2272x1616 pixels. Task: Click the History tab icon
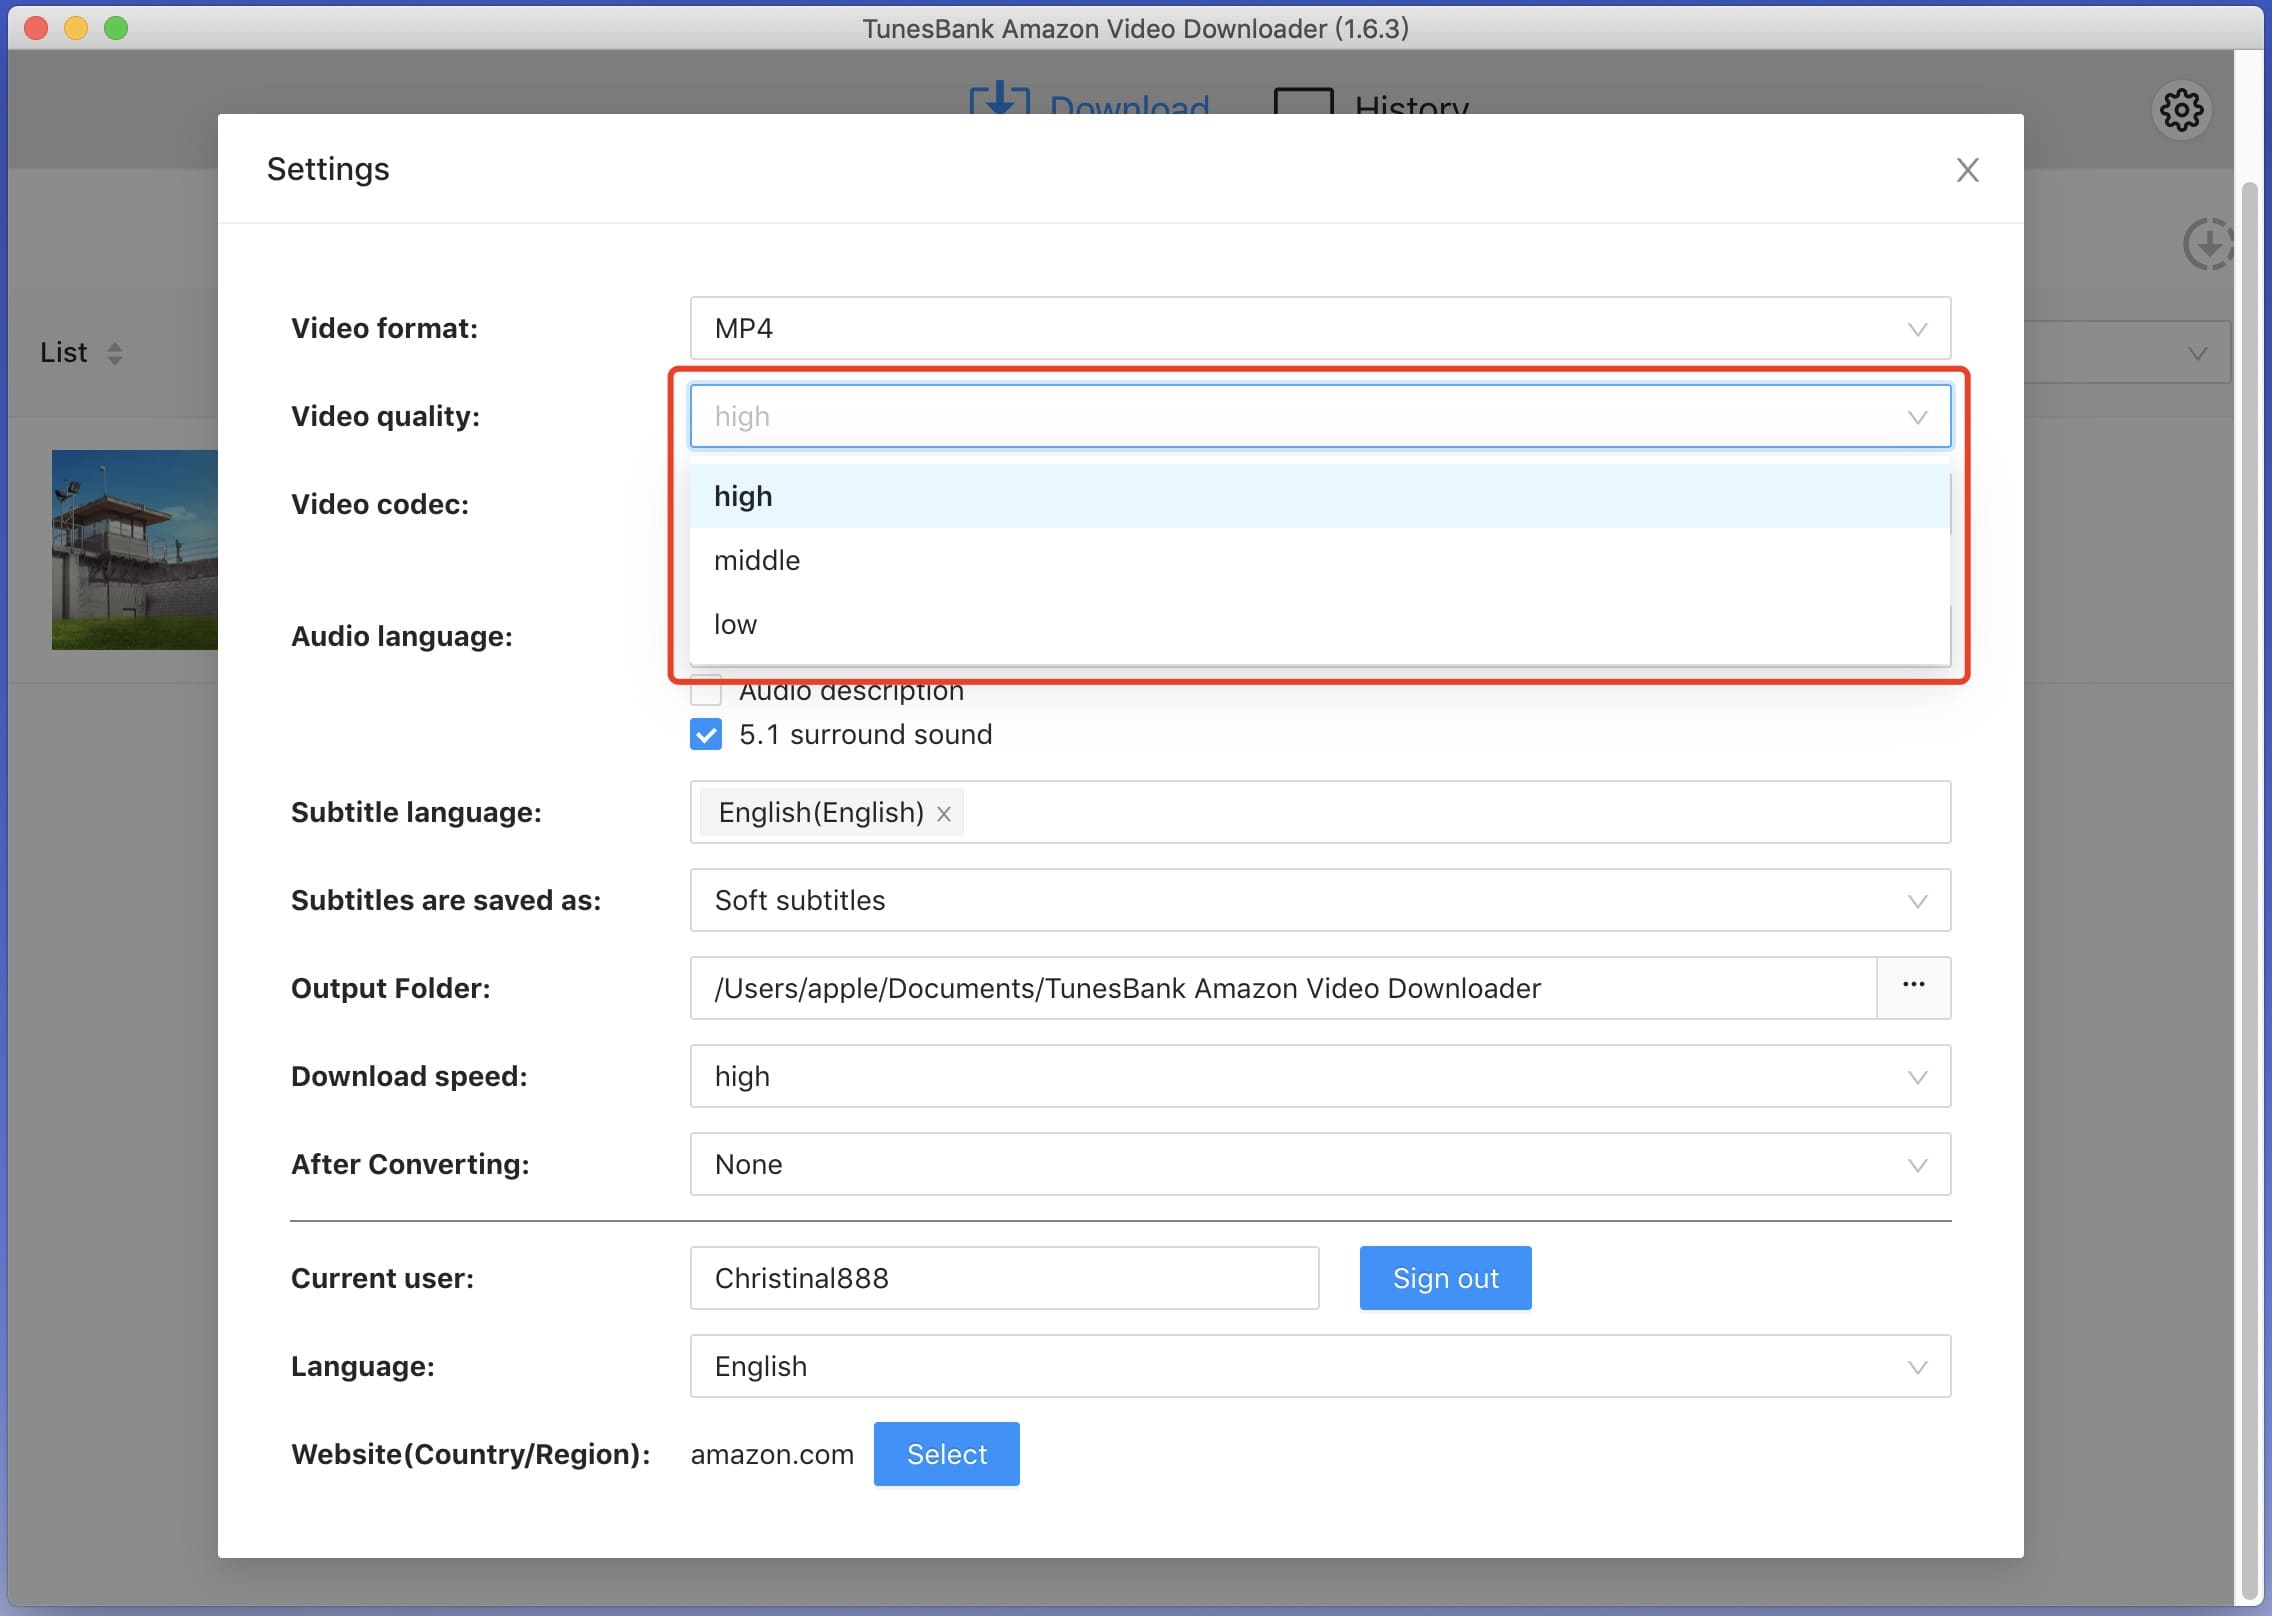point(1303,102)
